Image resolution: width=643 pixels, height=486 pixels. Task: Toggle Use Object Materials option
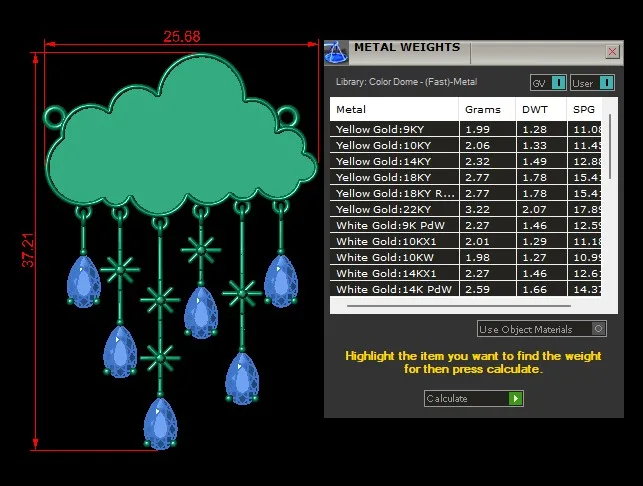(x=542, y=329)
